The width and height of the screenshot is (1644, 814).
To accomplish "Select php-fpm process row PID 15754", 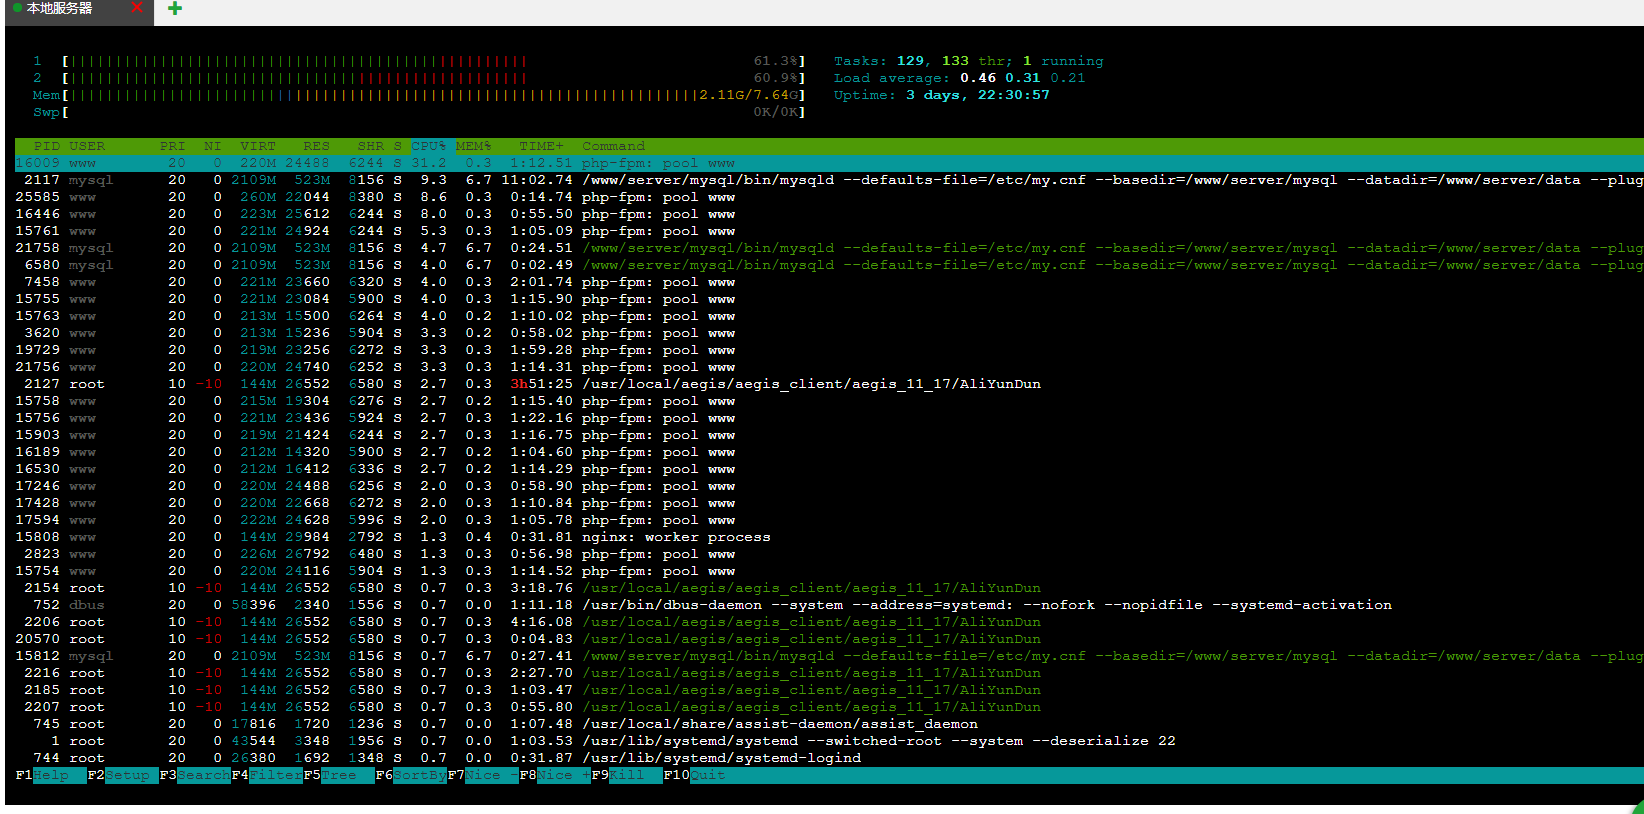I will [829, 571].
